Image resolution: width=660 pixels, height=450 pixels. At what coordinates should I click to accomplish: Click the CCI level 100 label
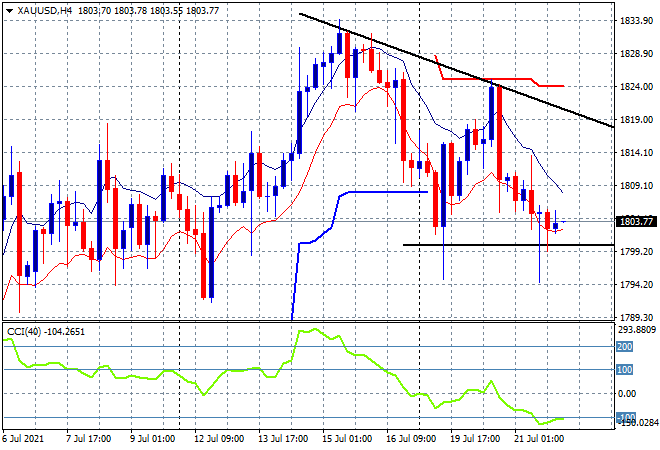[x=624, y=370]
